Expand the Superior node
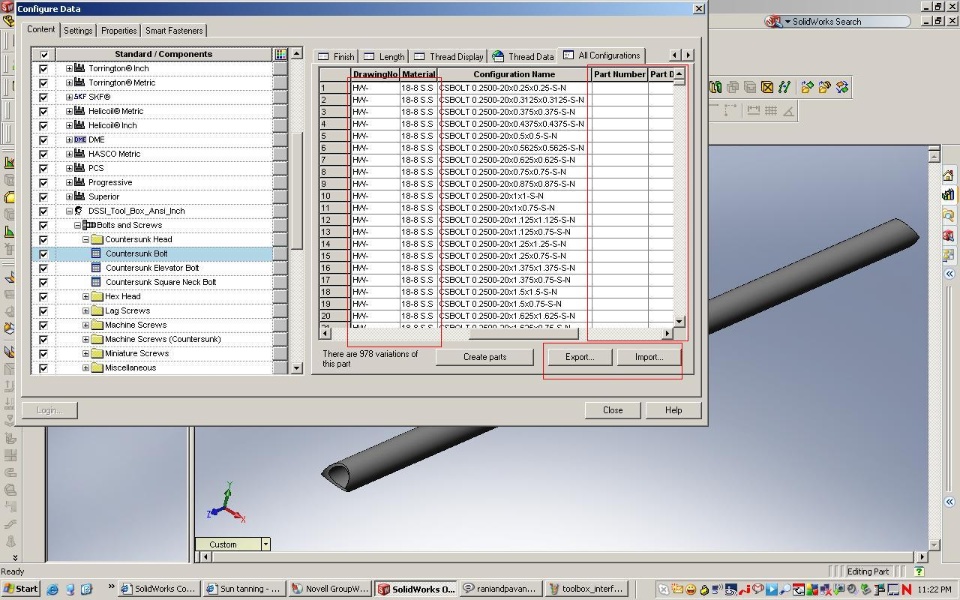 (x=69, y=197)
